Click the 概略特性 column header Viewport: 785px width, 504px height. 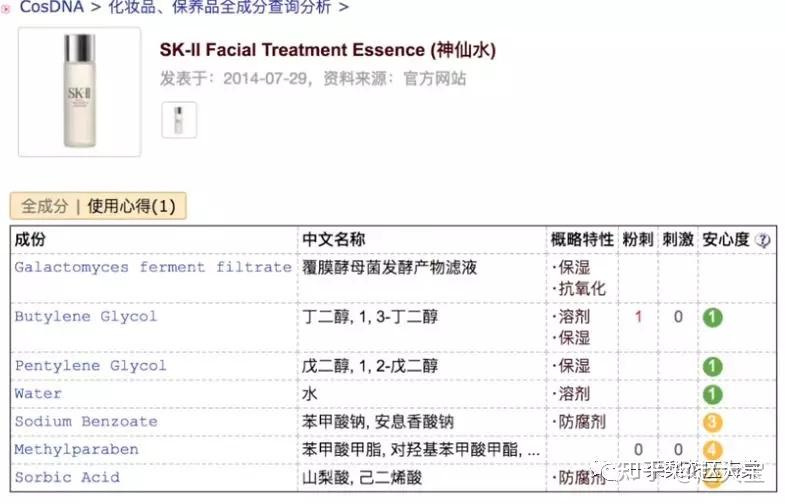582,240
